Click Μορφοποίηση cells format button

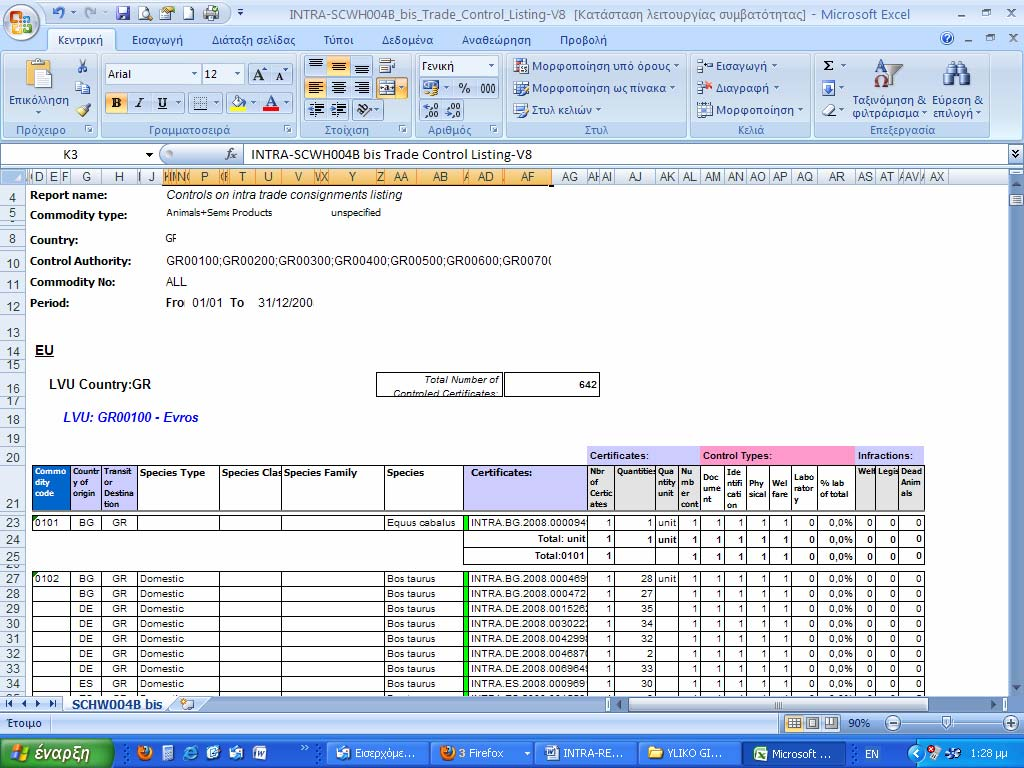750,110
